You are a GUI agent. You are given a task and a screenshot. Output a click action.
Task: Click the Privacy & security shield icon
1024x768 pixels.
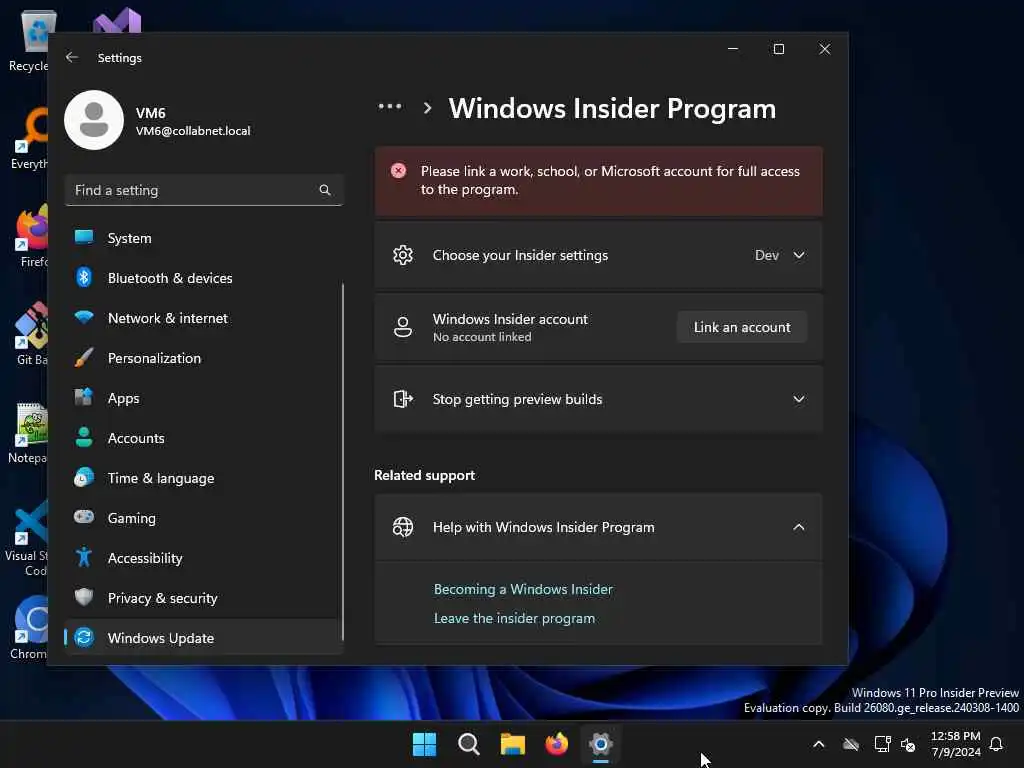(x=84, y=597)
